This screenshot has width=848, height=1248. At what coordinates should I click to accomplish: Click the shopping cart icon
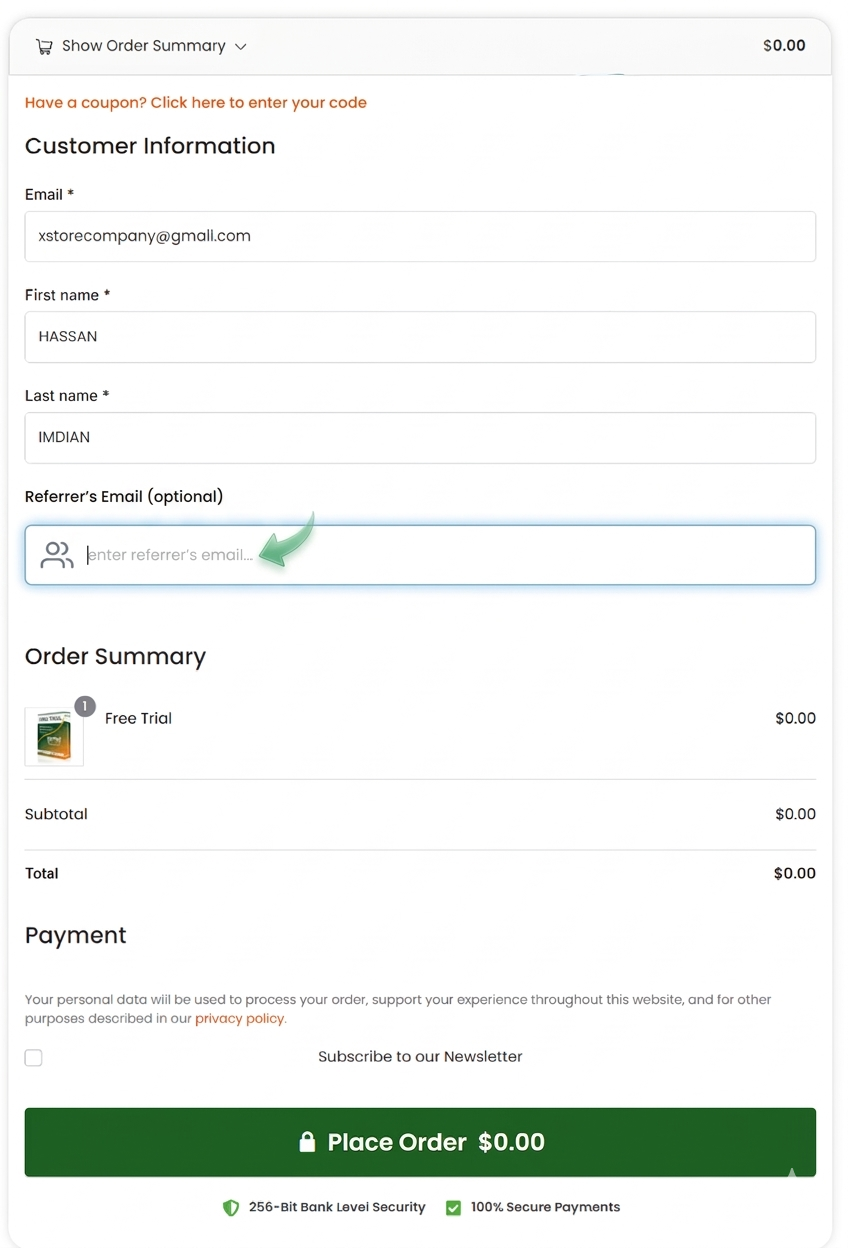[x=43, y=46]
